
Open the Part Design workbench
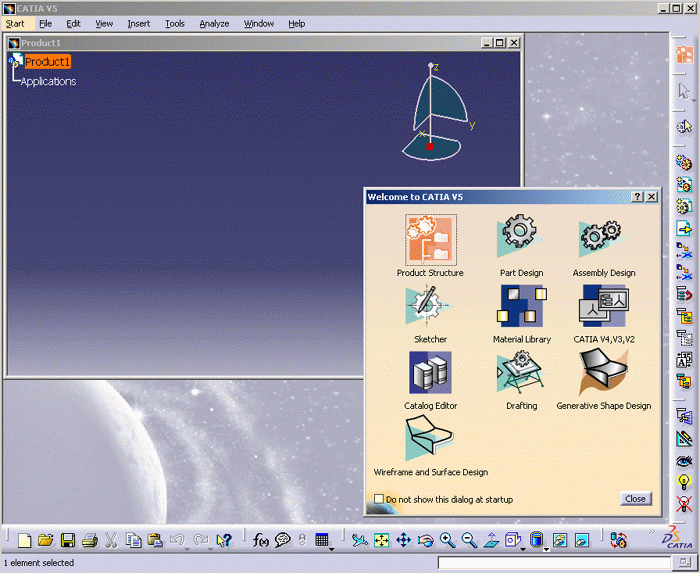(x=521, y=238)
